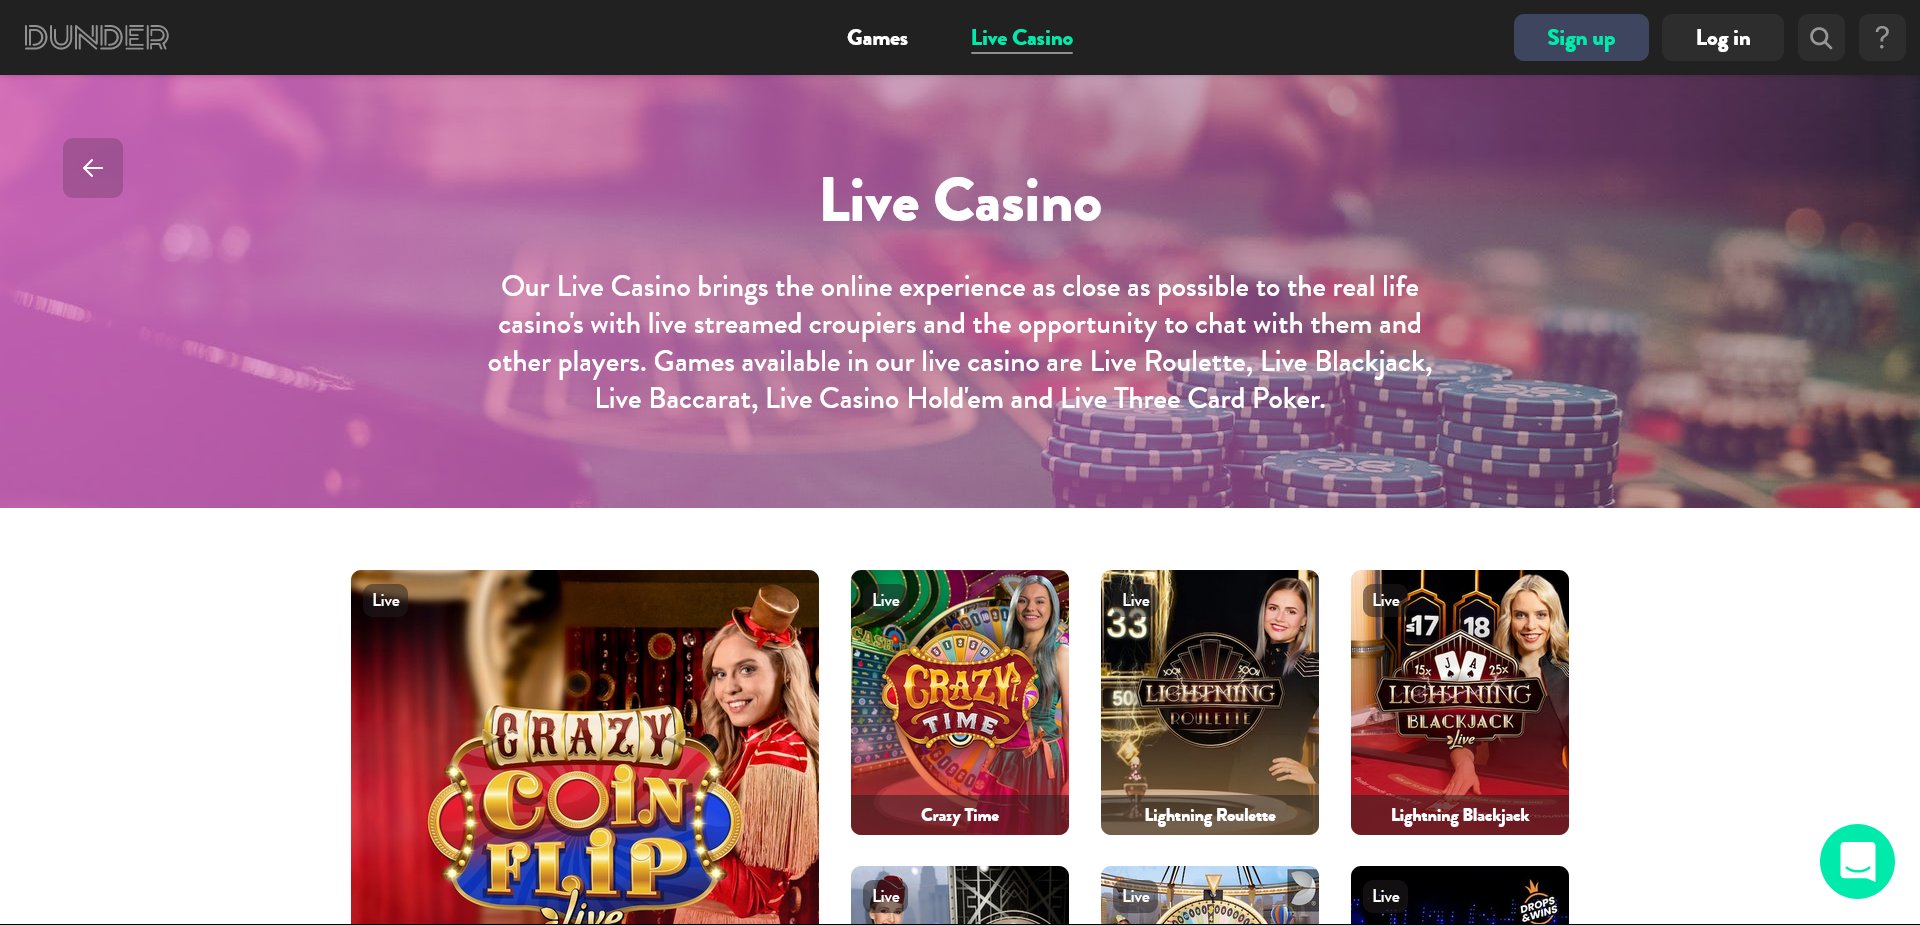Launch the Lightning Roulette game
This screenshot has height=925, width=1920.
coord(1210,702)
